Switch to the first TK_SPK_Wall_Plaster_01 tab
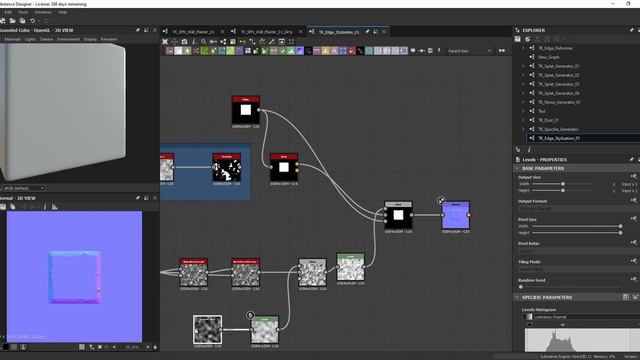This screenshot has width=640, height=360. [193, 31]
